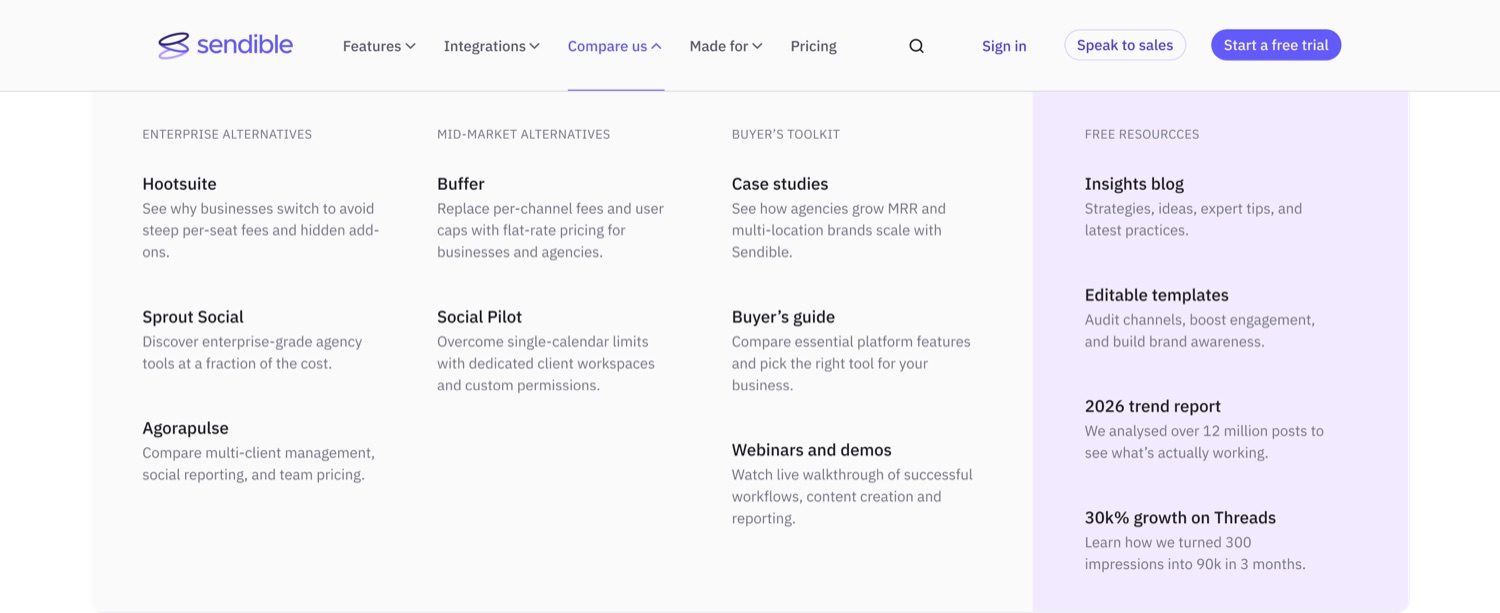Viewport: 1500px width, 613px height.
Task: Click "Compare multi-client management" description
Action: (x=258, y=463)
